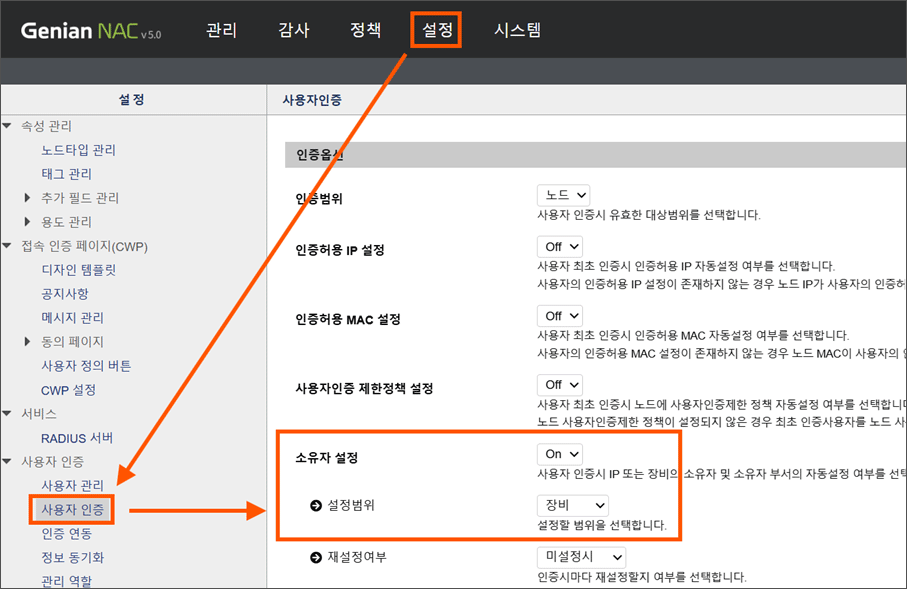
Task: Collapse the 접속 인증 페이지(CWP) section
Action: point(8,246)
